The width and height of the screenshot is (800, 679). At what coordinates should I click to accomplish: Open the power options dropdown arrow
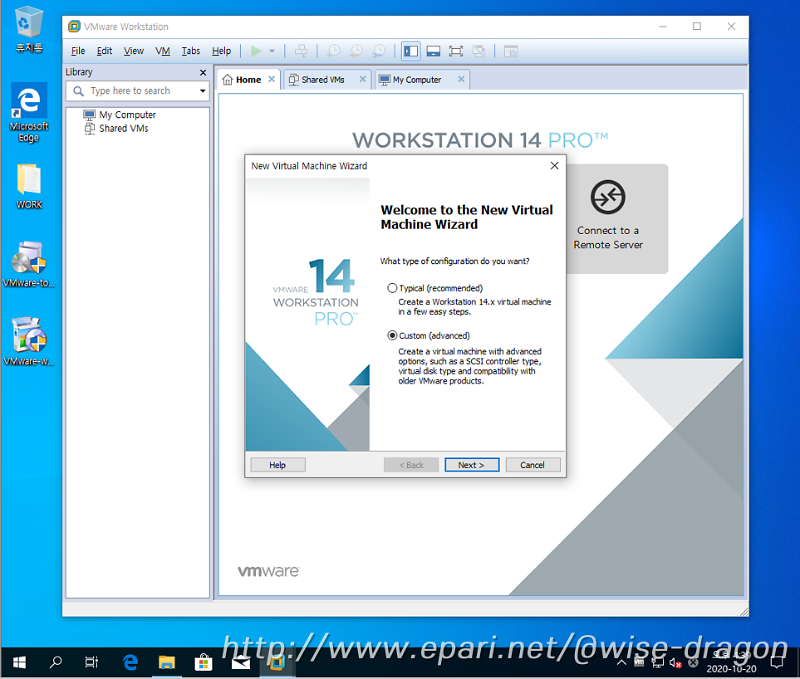point(272,51)
